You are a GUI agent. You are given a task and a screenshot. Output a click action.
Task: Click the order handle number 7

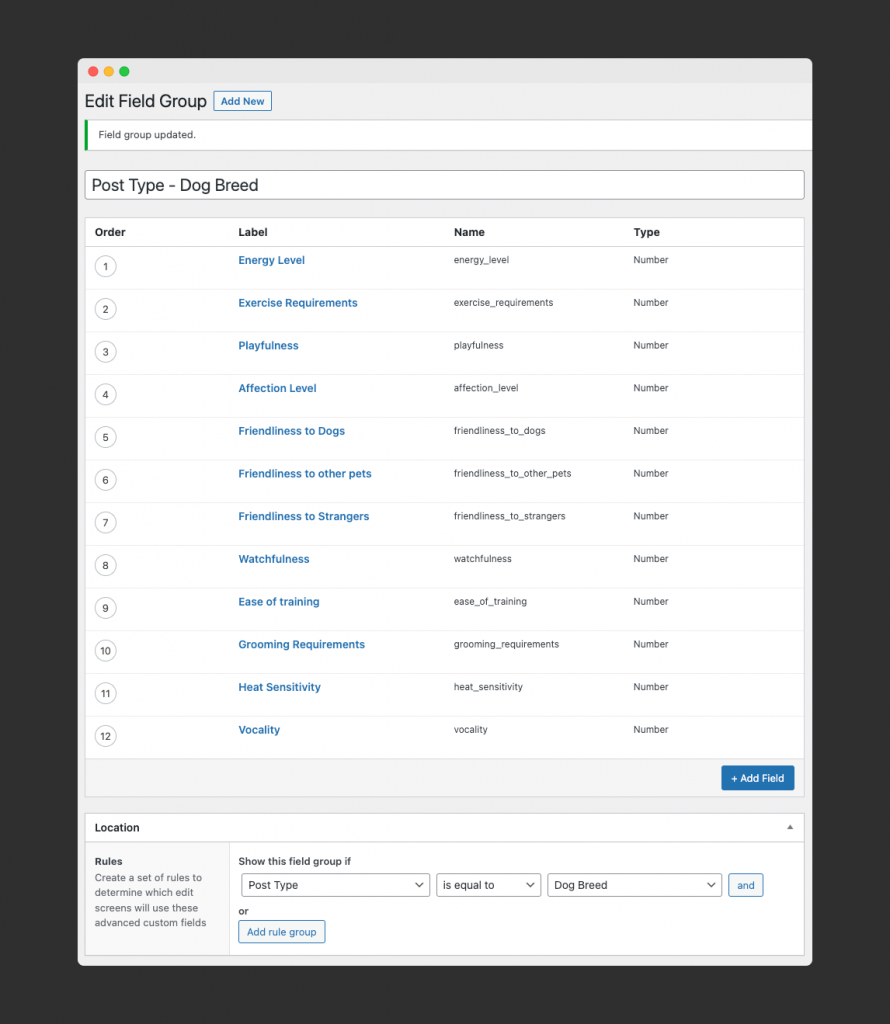[x=105, y=522]
